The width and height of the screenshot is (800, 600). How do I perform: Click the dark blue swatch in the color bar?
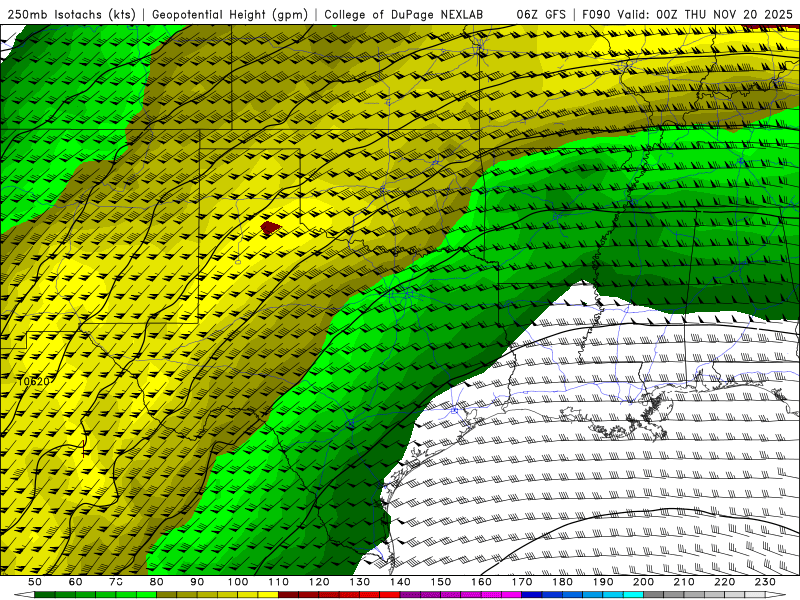[532, 595]
